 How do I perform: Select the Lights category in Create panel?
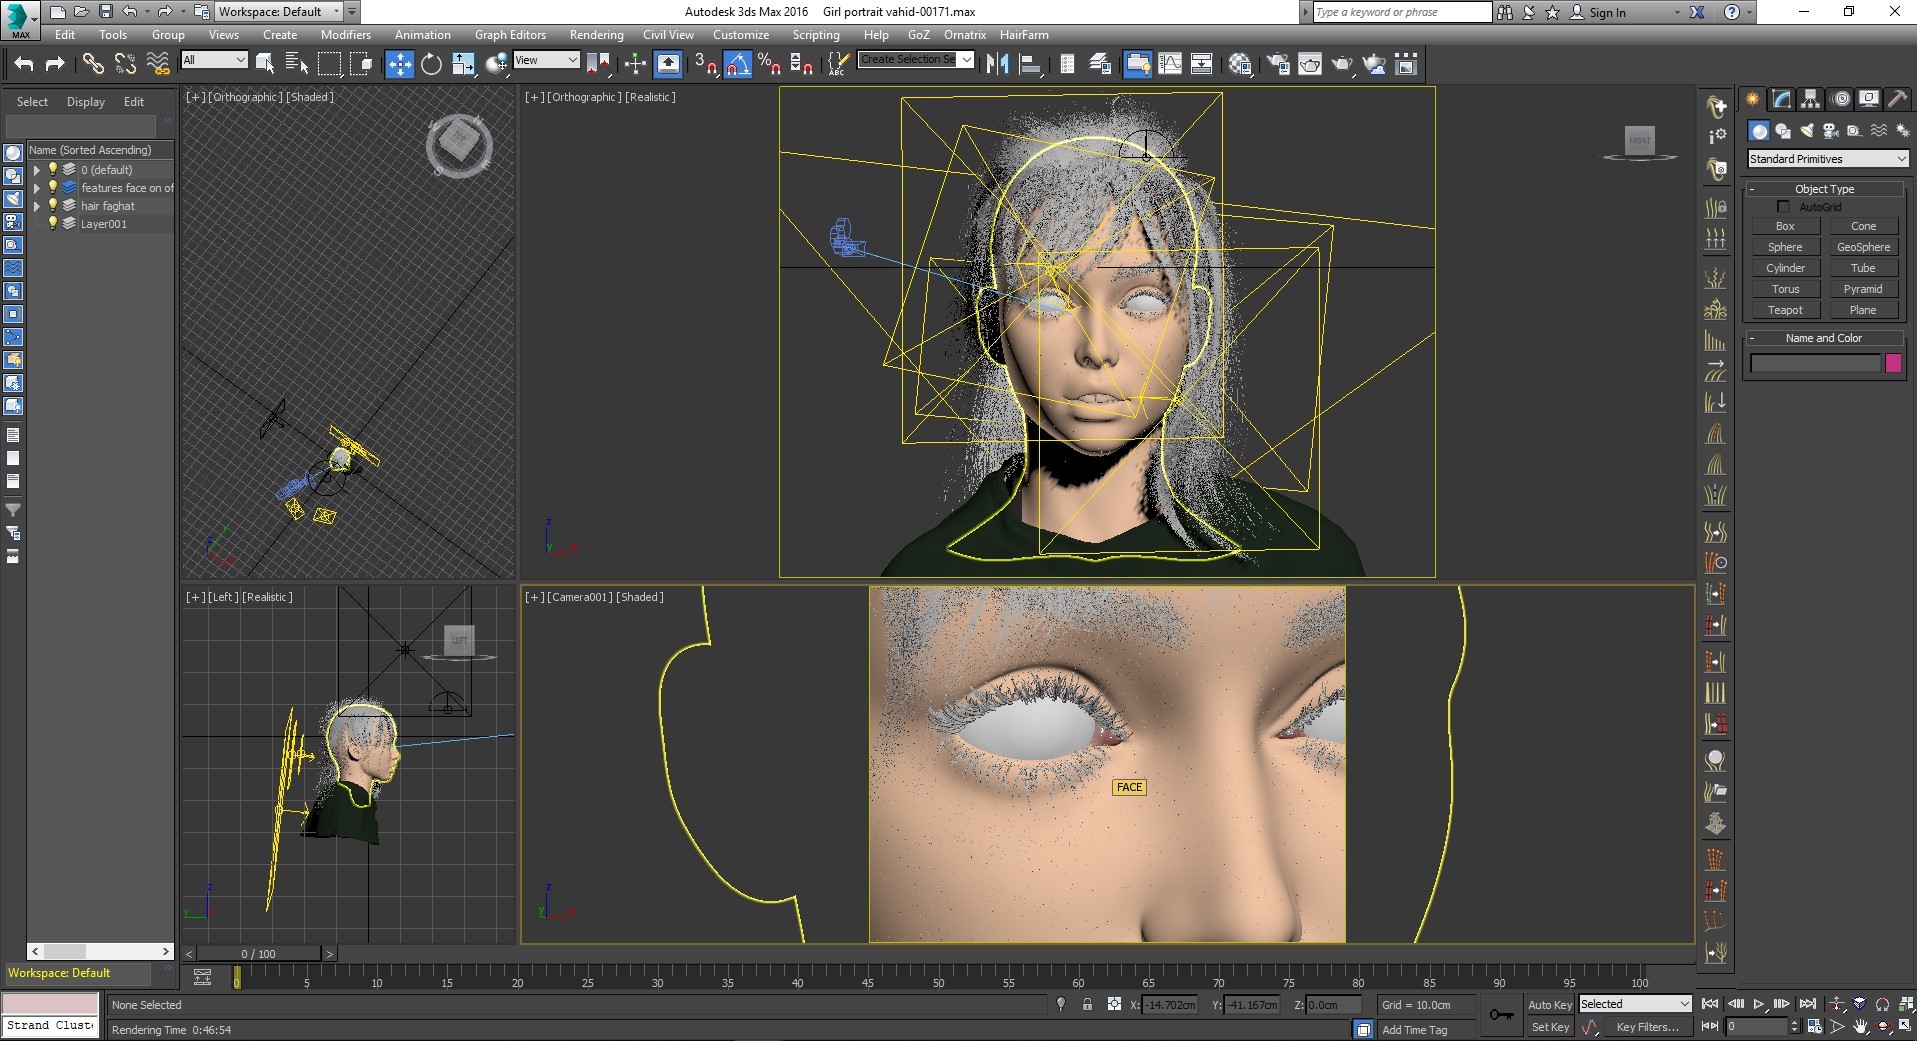tap(1807, 131)
